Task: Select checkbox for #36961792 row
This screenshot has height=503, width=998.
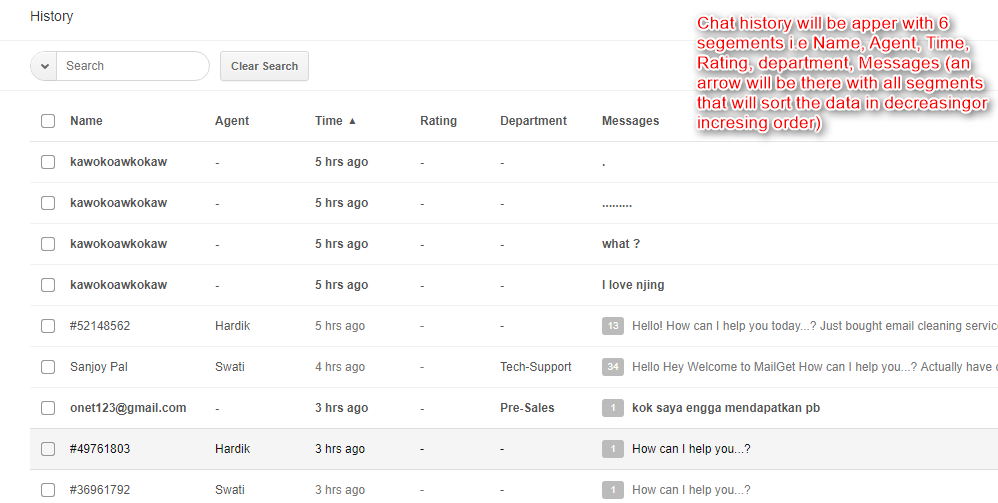Action: pyautogui.click(x=48, y=490)
